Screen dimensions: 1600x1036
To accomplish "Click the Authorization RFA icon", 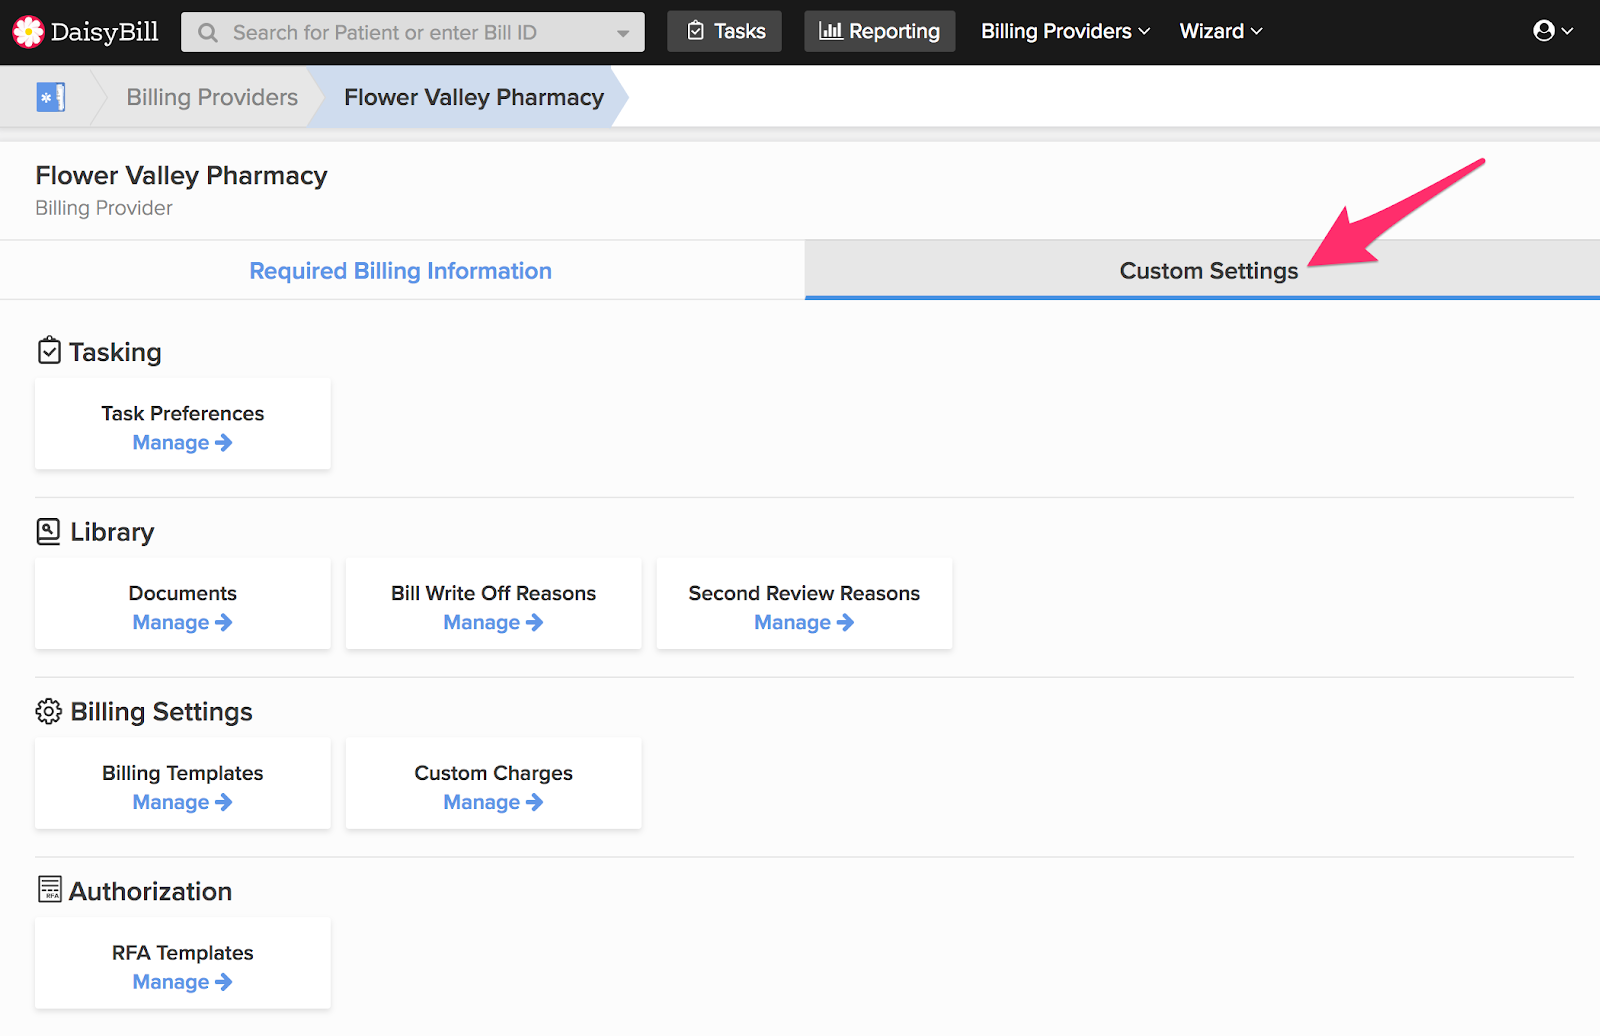I will point(49,889).
